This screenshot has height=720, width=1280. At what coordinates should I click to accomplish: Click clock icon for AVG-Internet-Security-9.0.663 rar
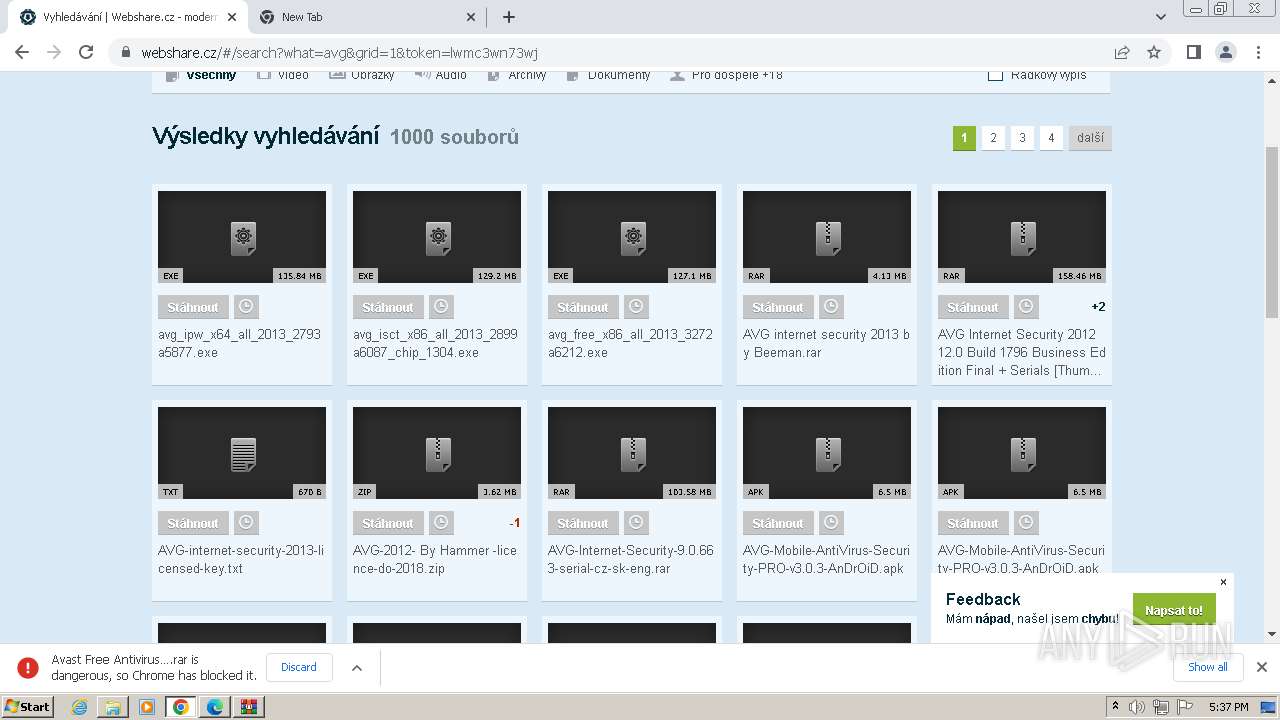point(636,523)
